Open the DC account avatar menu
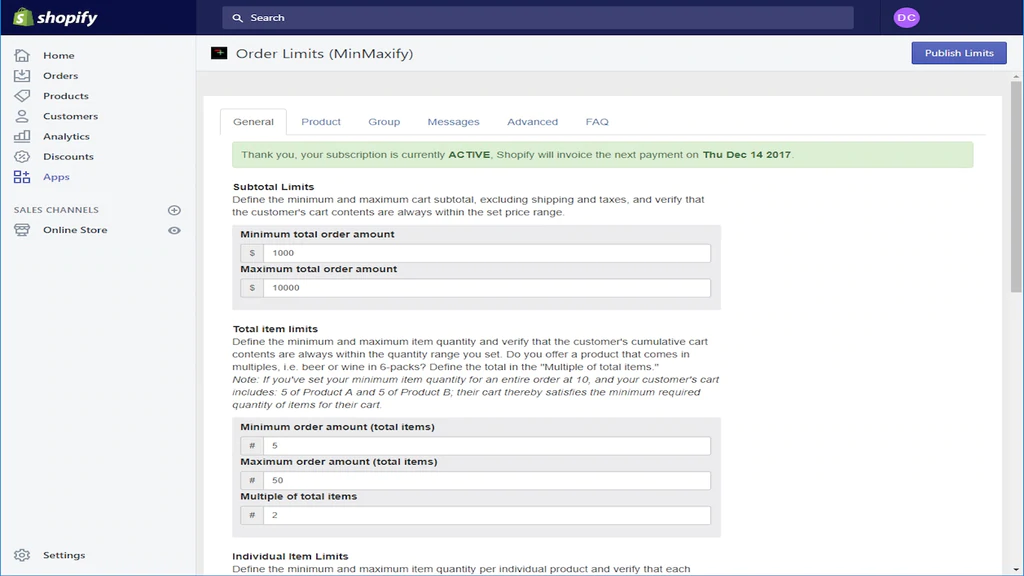This screenshot has height=576, width=1024. pyautogui.click(x=906, y=18)
